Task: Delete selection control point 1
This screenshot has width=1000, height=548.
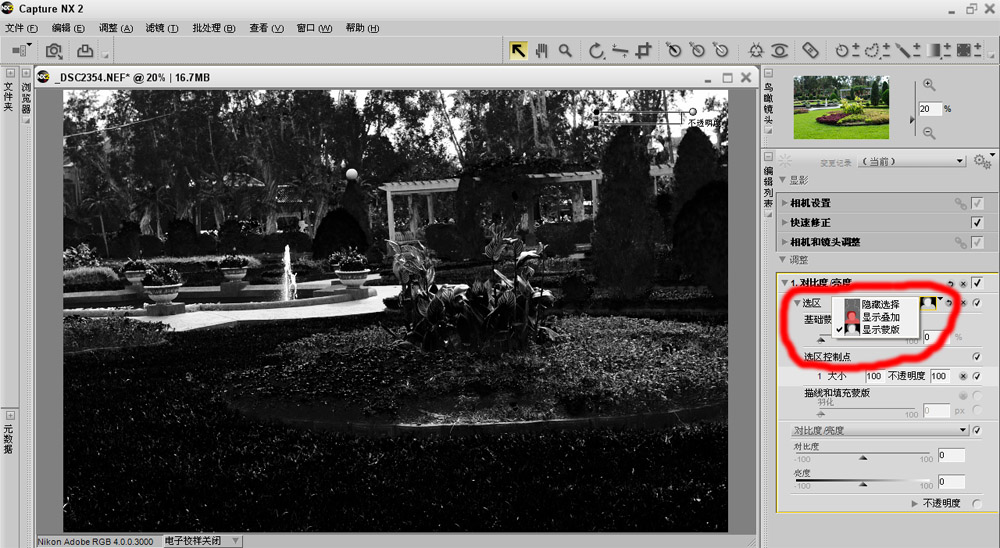Action: pyautogui.click(x=964, y=376)
